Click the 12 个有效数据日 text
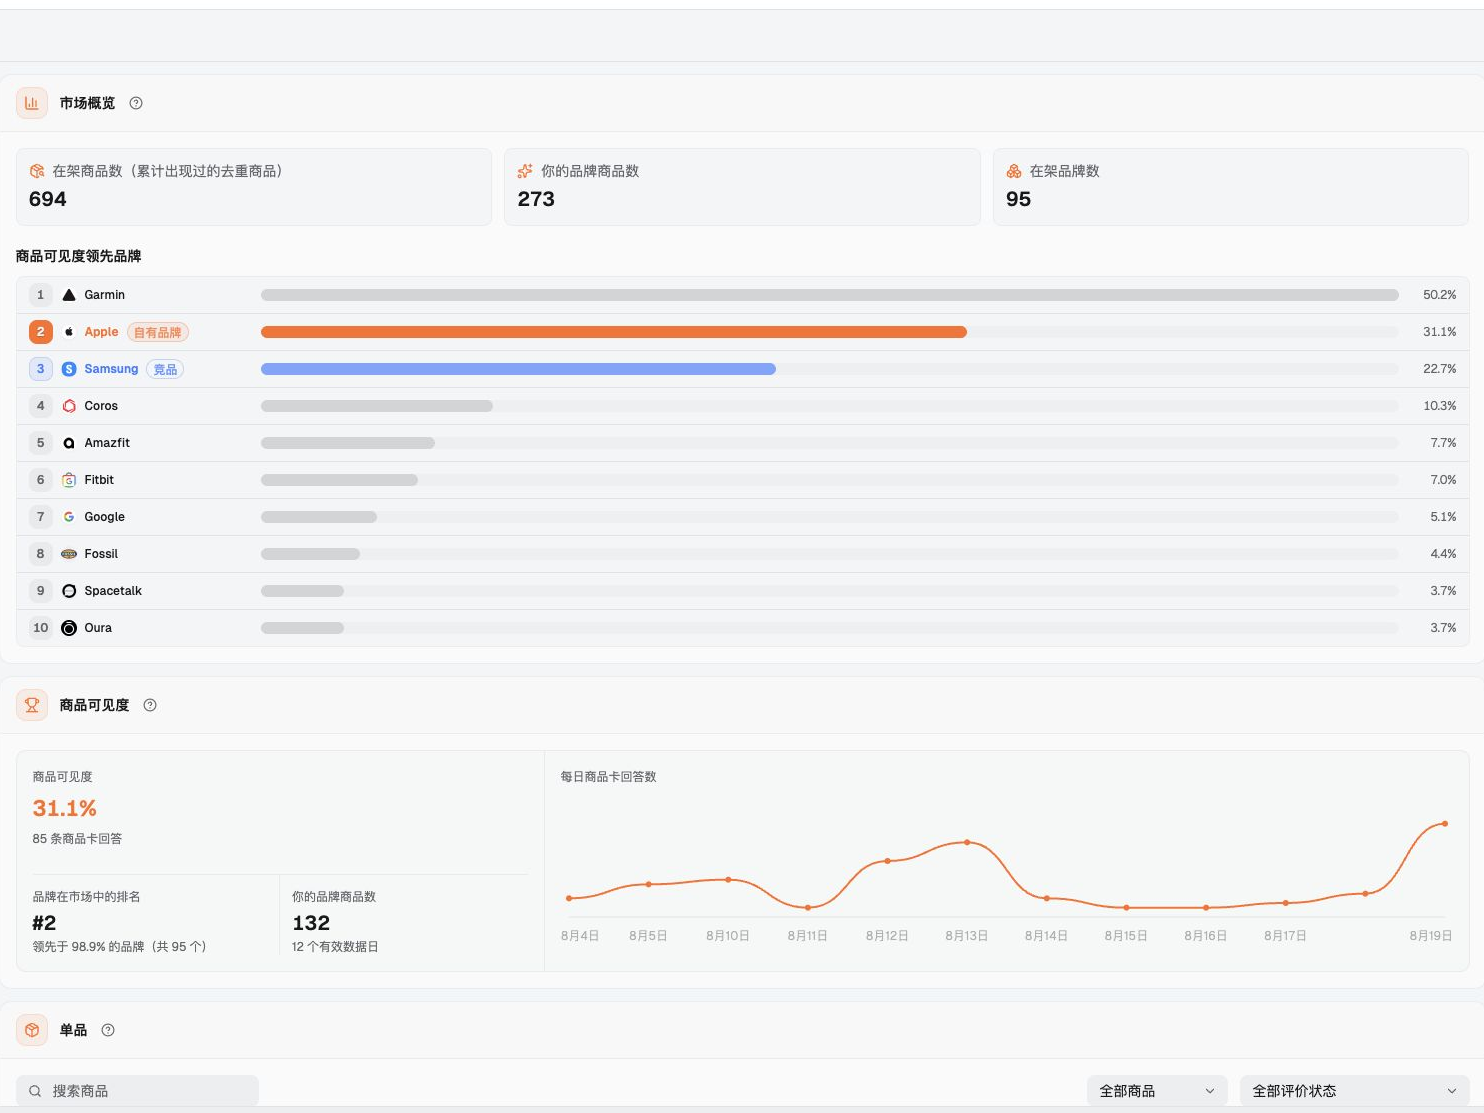This screenshot has width=1484, height=1113. [x=335, y=947]
